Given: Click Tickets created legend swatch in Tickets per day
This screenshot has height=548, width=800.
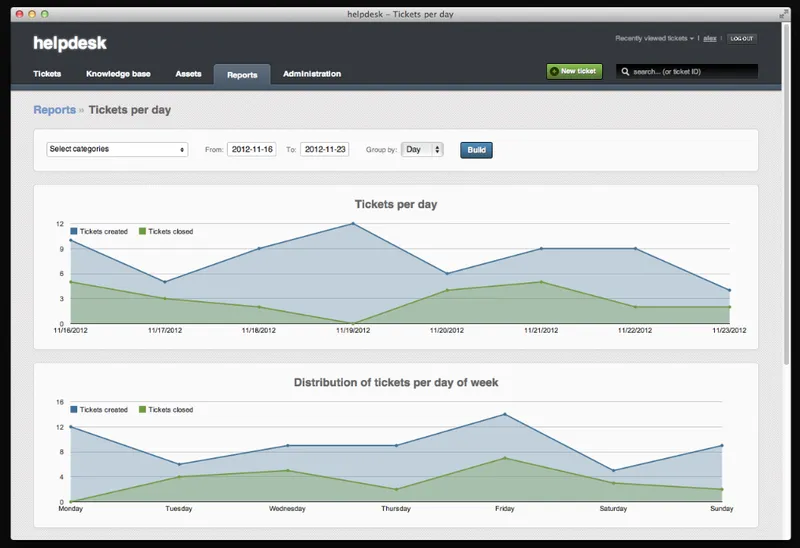Looking at the screenshot, I should point(74,231).
